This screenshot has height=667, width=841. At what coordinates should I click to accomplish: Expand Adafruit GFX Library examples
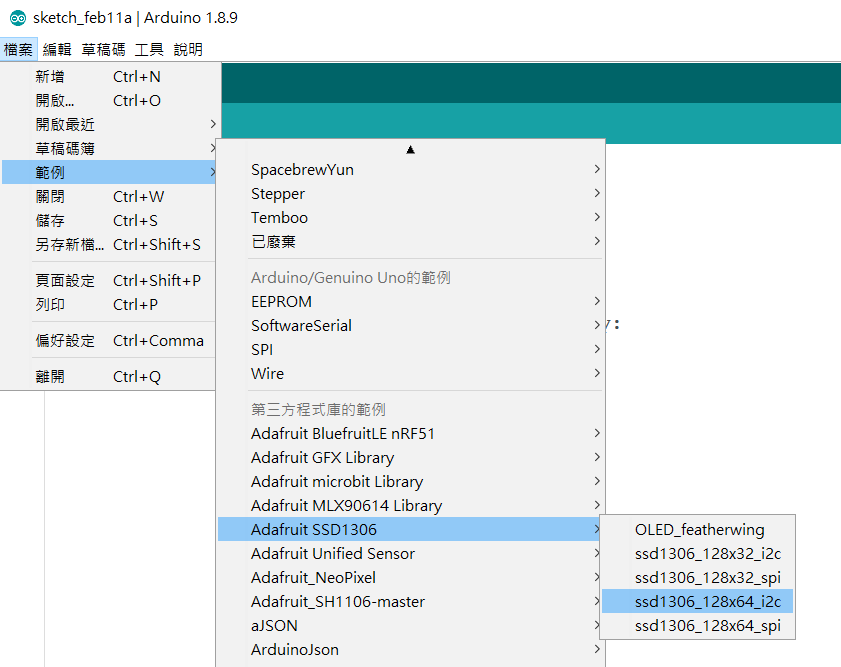tap(411, 457)
